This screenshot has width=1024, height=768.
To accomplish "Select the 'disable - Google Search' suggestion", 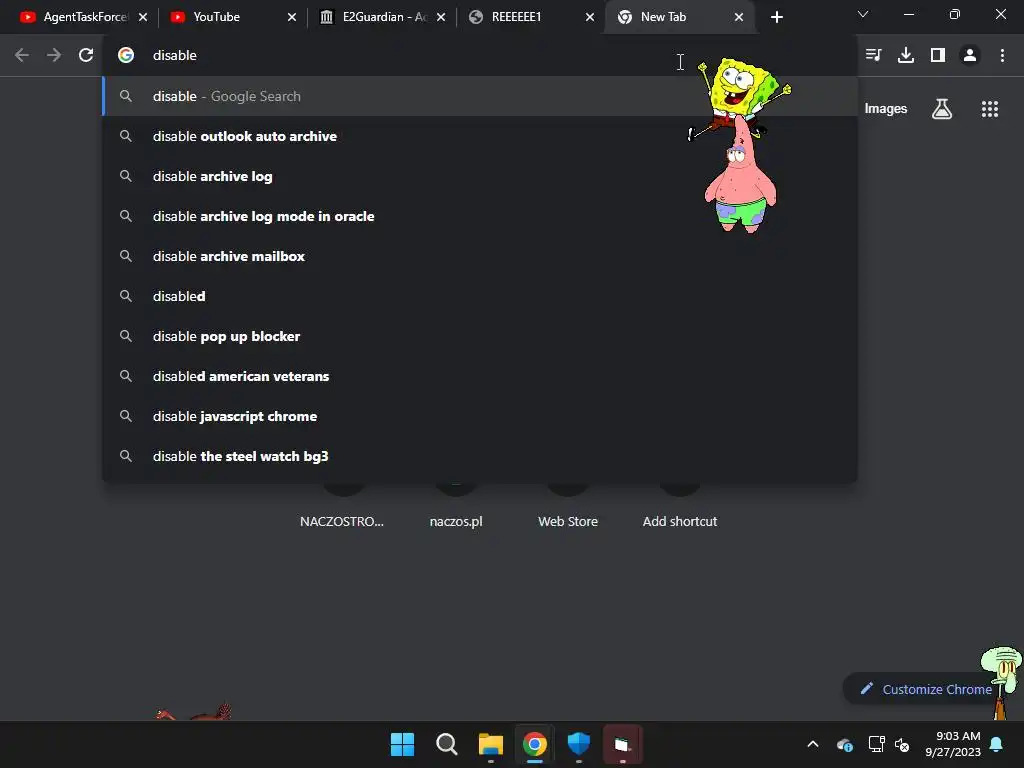I will pos(480,96).
